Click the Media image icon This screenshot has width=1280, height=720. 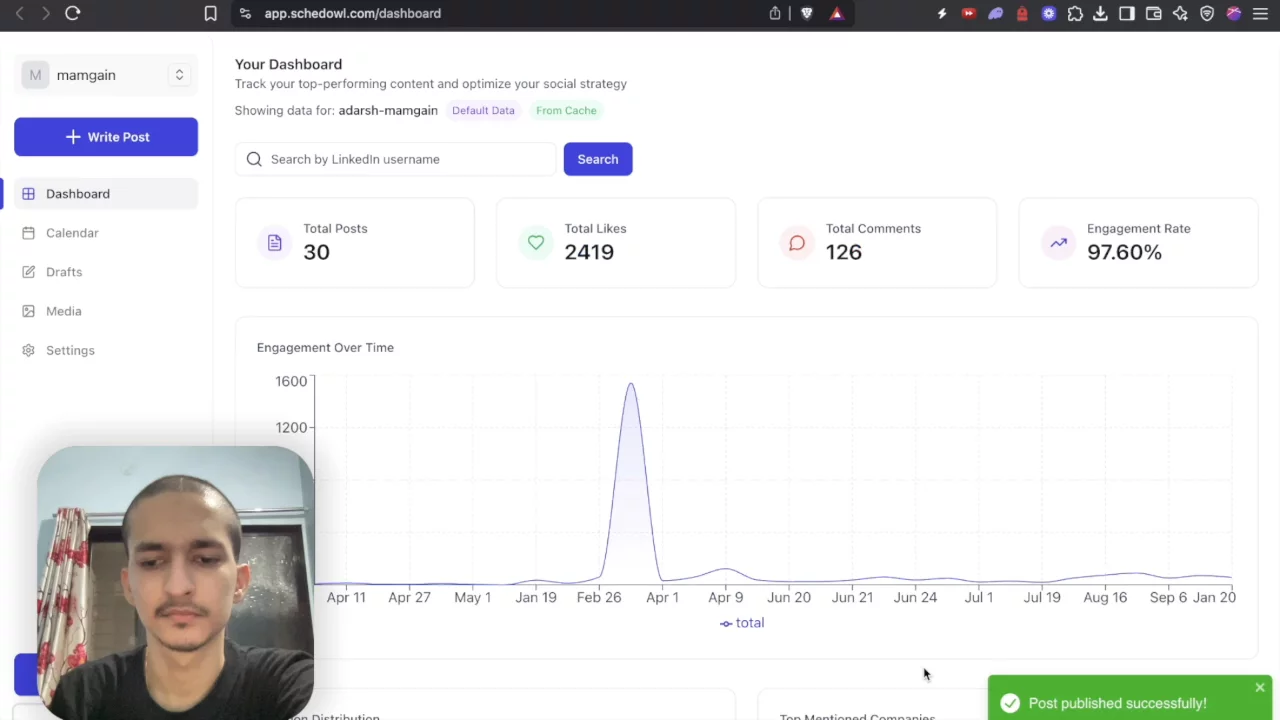click(x=28, y=311)
